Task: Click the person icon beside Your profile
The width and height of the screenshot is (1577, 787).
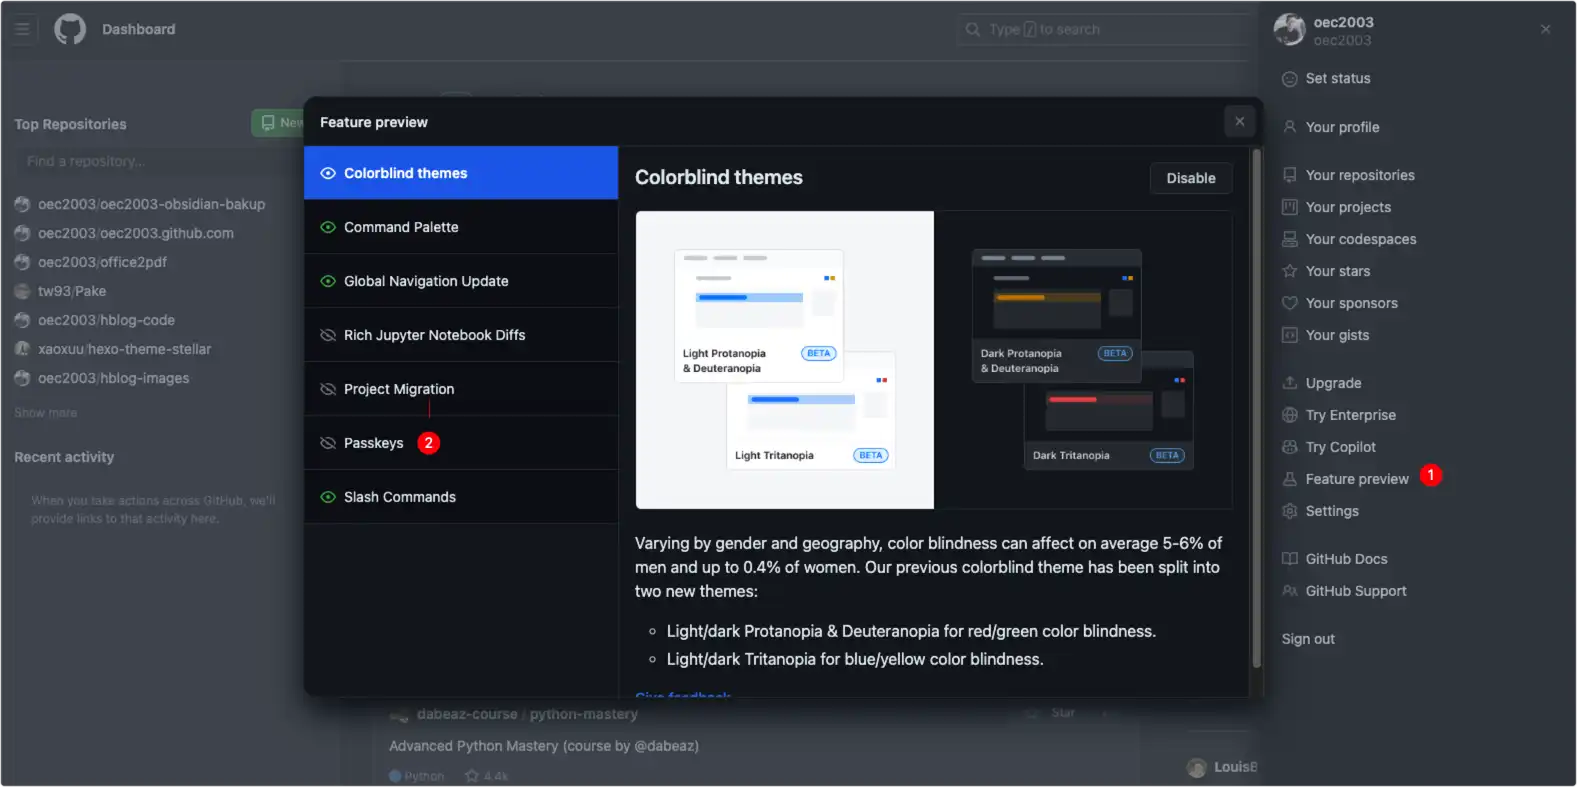Action: tap(1290, 127)
